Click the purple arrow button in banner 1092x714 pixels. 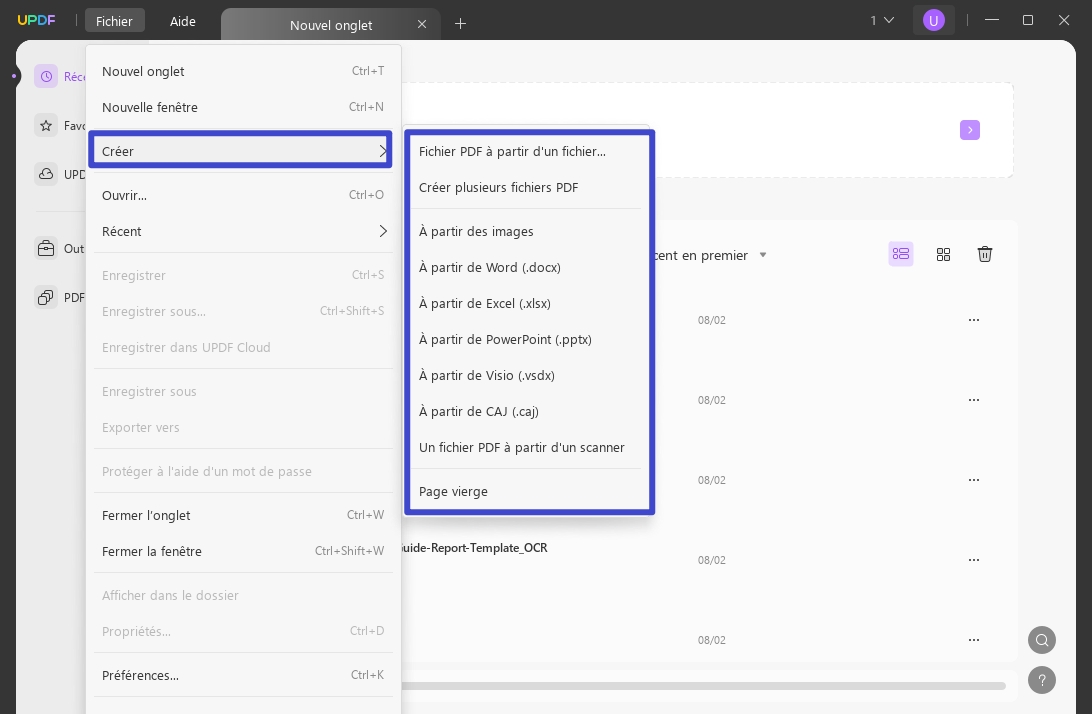pyautogui.click(x=969, y=130)
